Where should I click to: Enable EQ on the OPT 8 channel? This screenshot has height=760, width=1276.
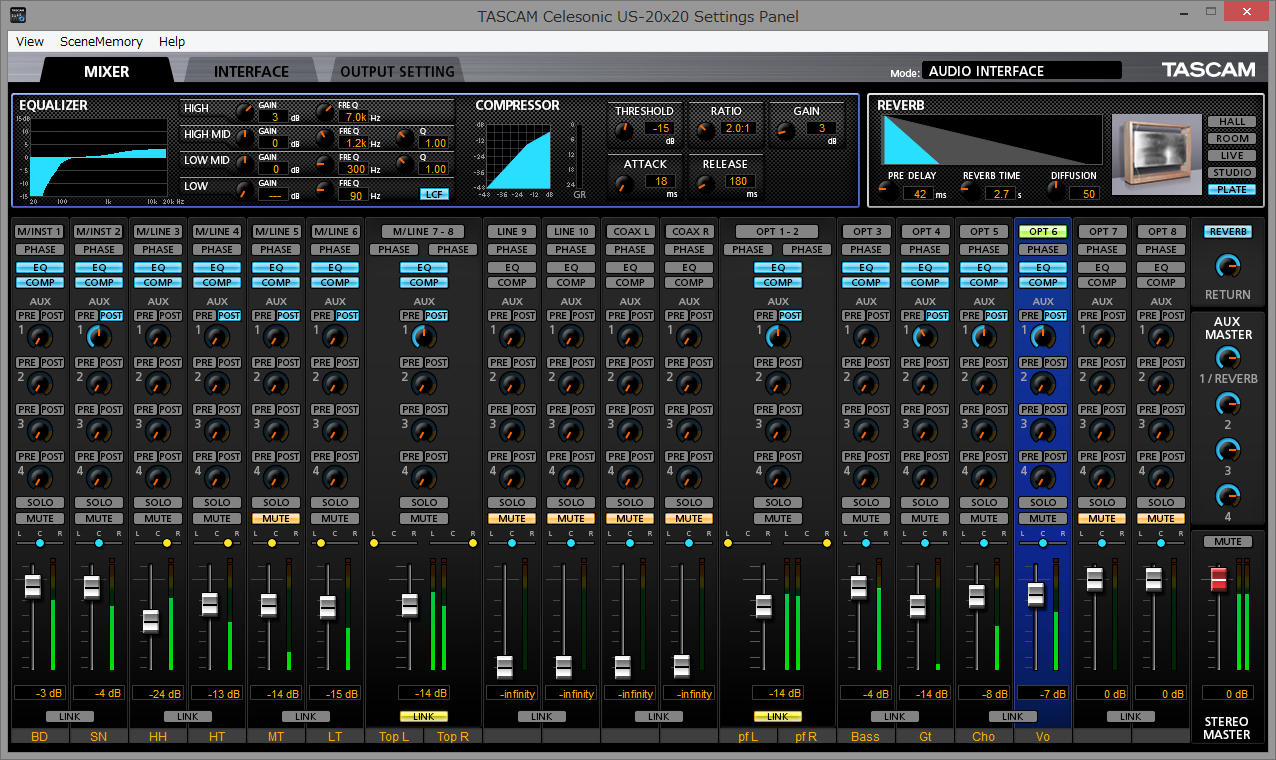coord(1161,267)
